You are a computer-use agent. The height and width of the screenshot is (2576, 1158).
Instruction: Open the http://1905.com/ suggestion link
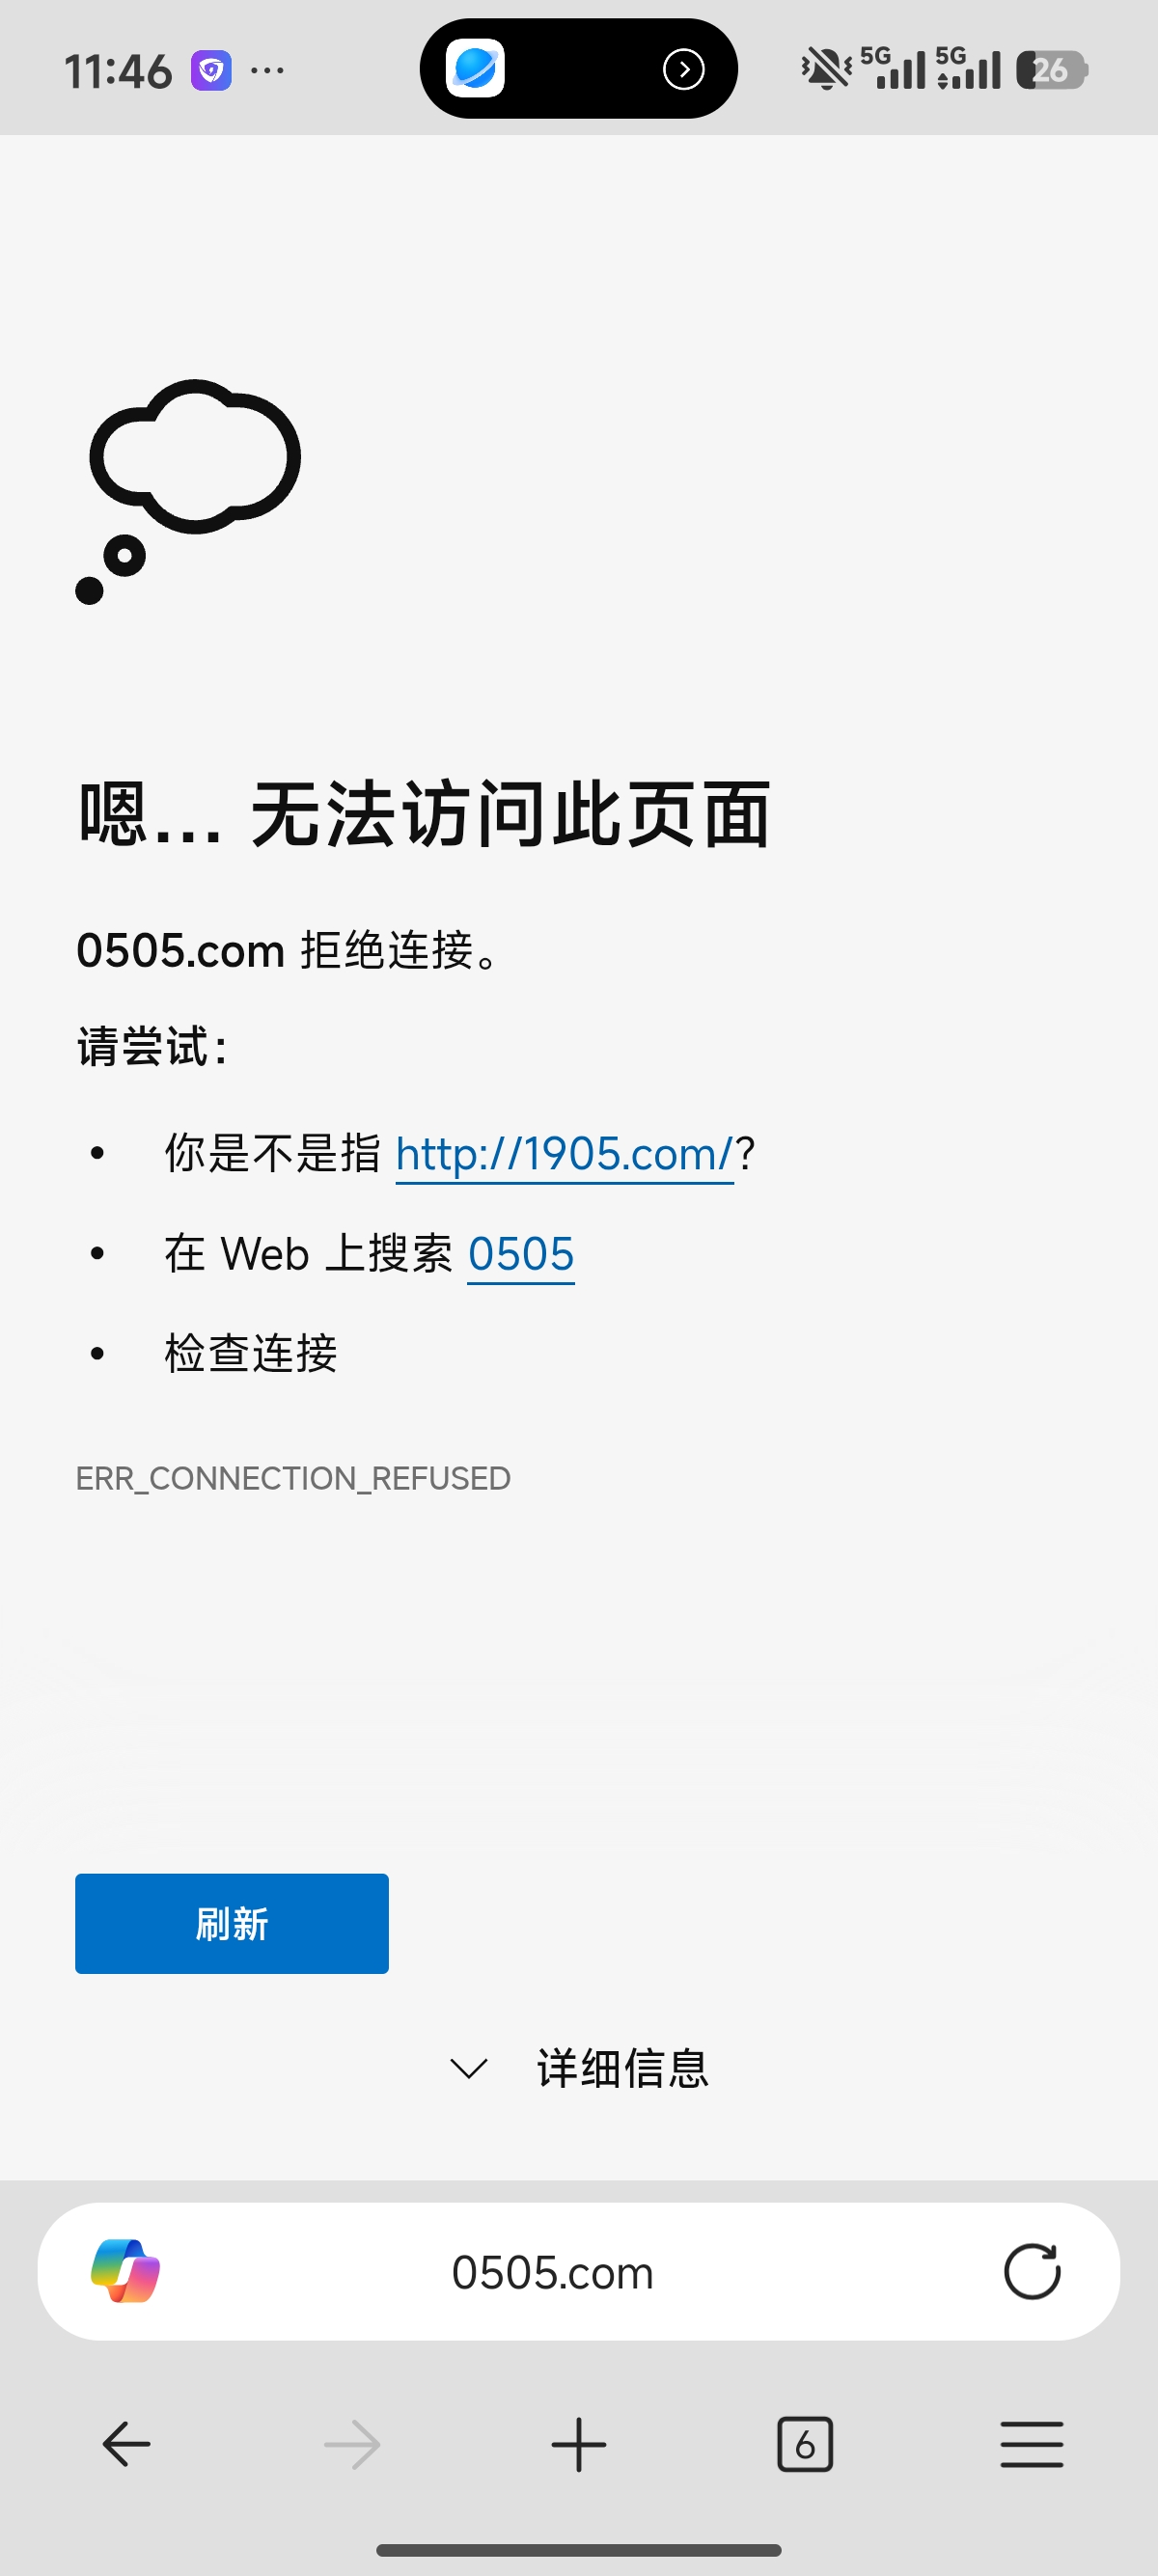pos(565,1154)
